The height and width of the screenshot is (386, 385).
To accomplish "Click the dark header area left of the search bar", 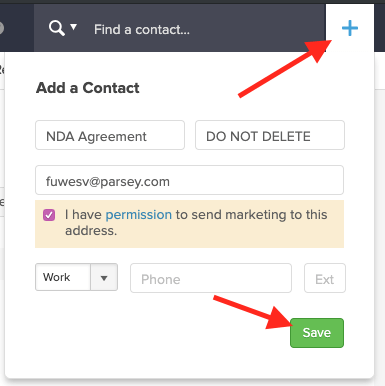I will click(17, 28).
